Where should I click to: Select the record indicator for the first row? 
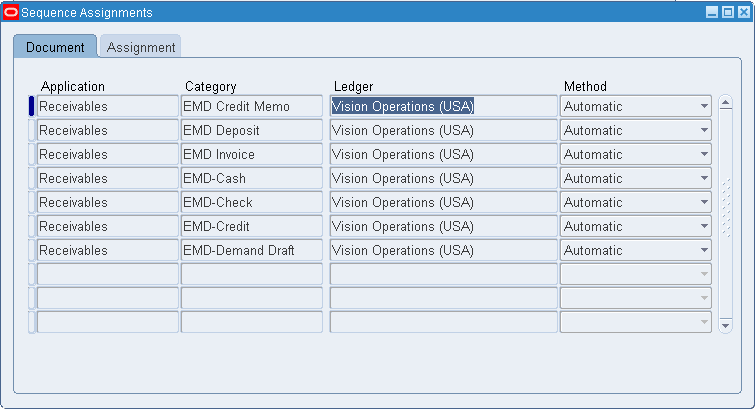tap(31, 106)
